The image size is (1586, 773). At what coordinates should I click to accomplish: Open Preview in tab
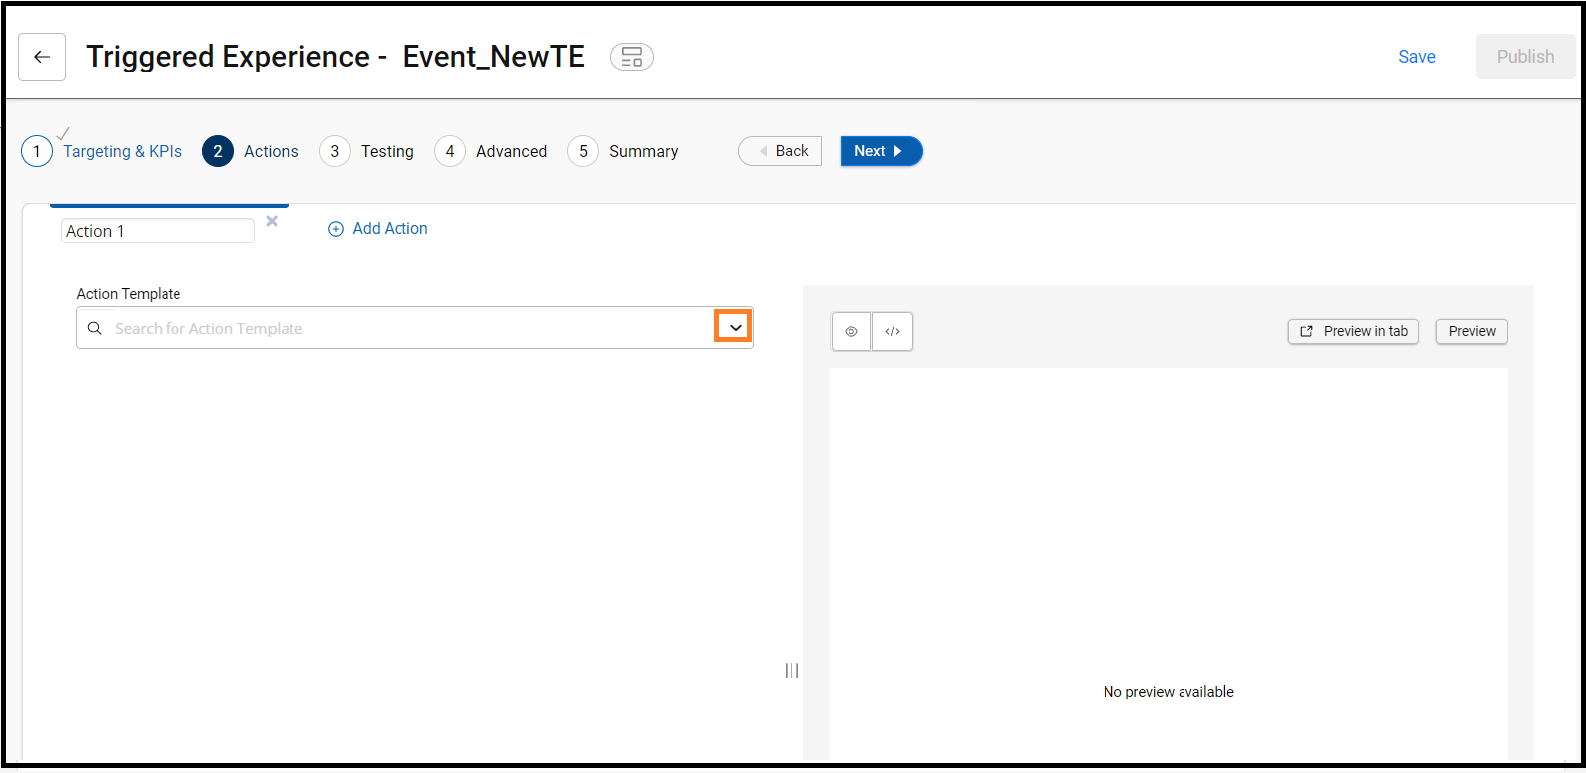[1353, 331]
